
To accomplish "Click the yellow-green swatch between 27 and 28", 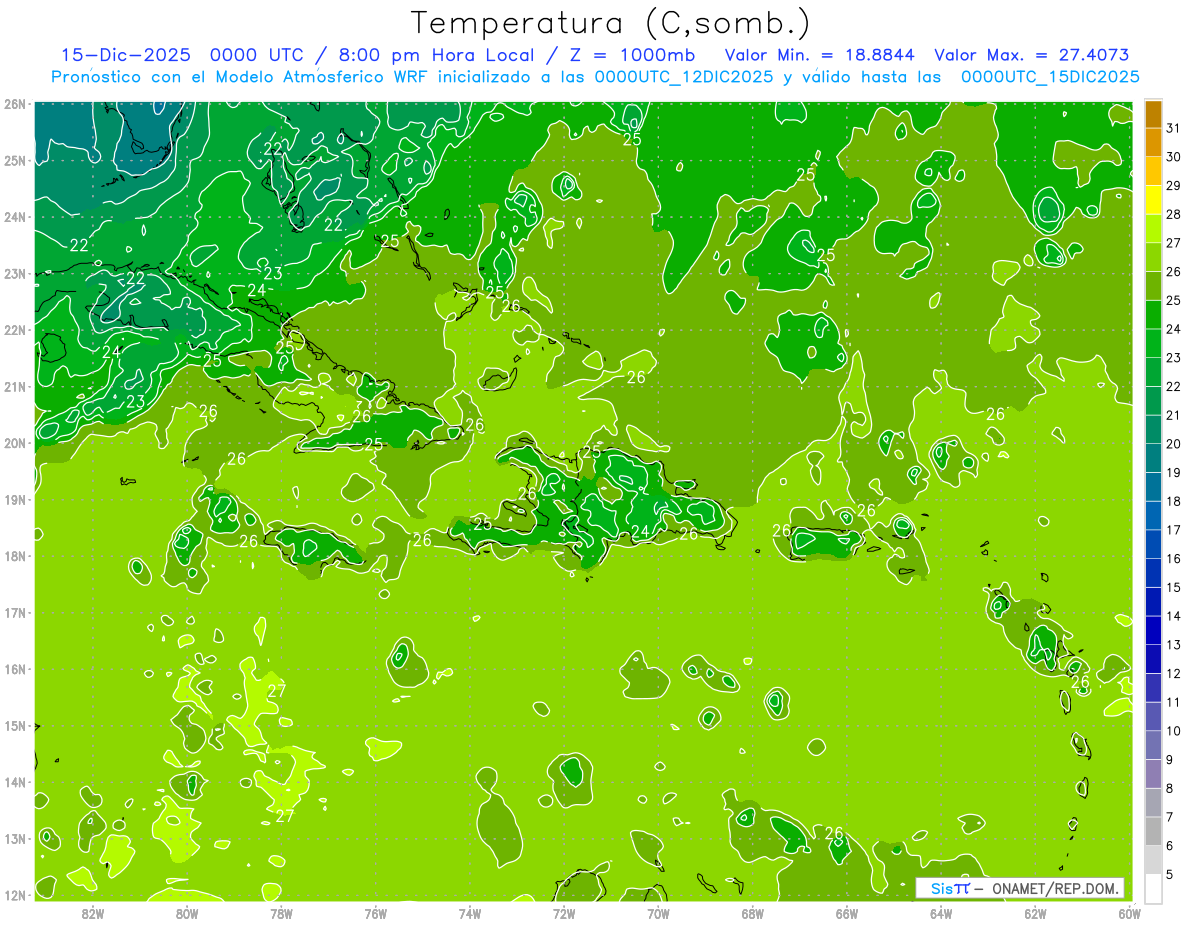I will (x=1153, y=228).
